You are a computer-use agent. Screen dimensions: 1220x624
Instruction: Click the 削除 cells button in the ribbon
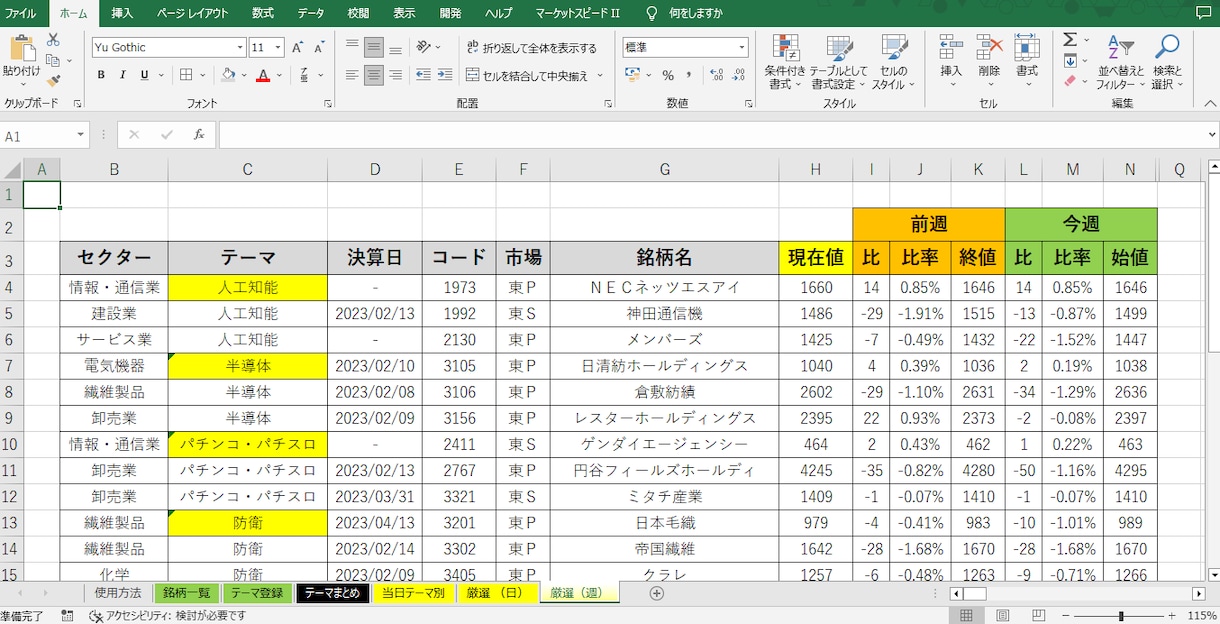[989, 60]
